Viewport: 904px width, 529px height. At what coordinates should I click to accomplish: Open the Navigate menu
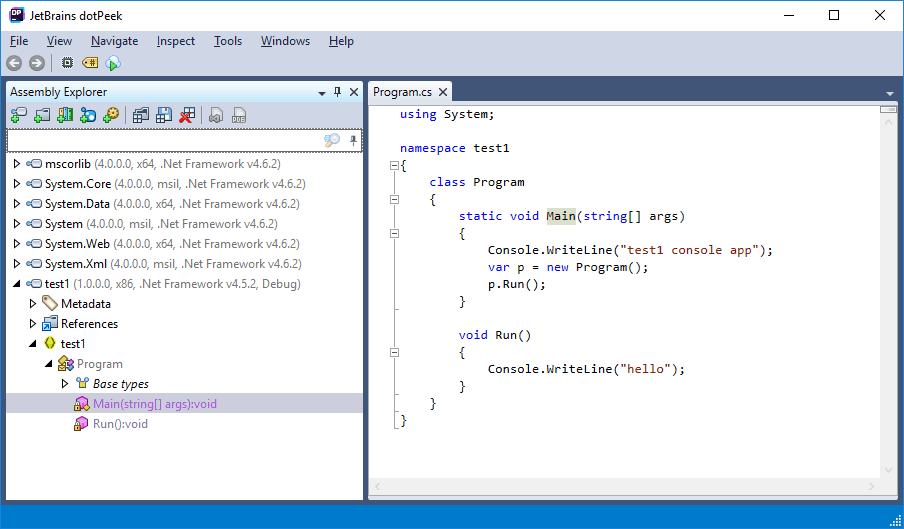(114, 41)
